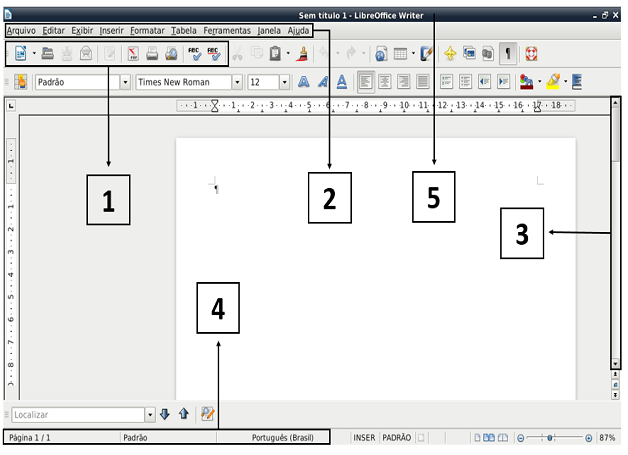The height and width of the screenshot is (455, 628).
Task: Toggle INSER insert mode in status bar
Action: (x=364, y=438)
